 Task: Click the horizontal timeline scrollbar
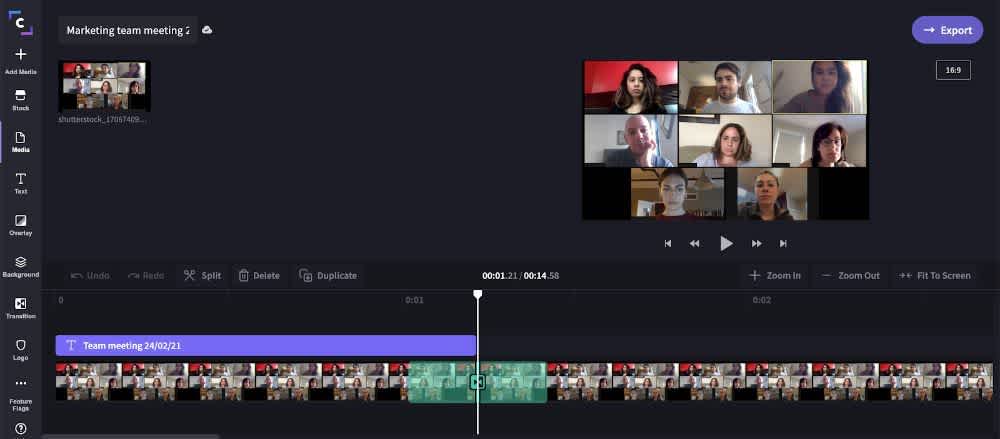(131, 436)
